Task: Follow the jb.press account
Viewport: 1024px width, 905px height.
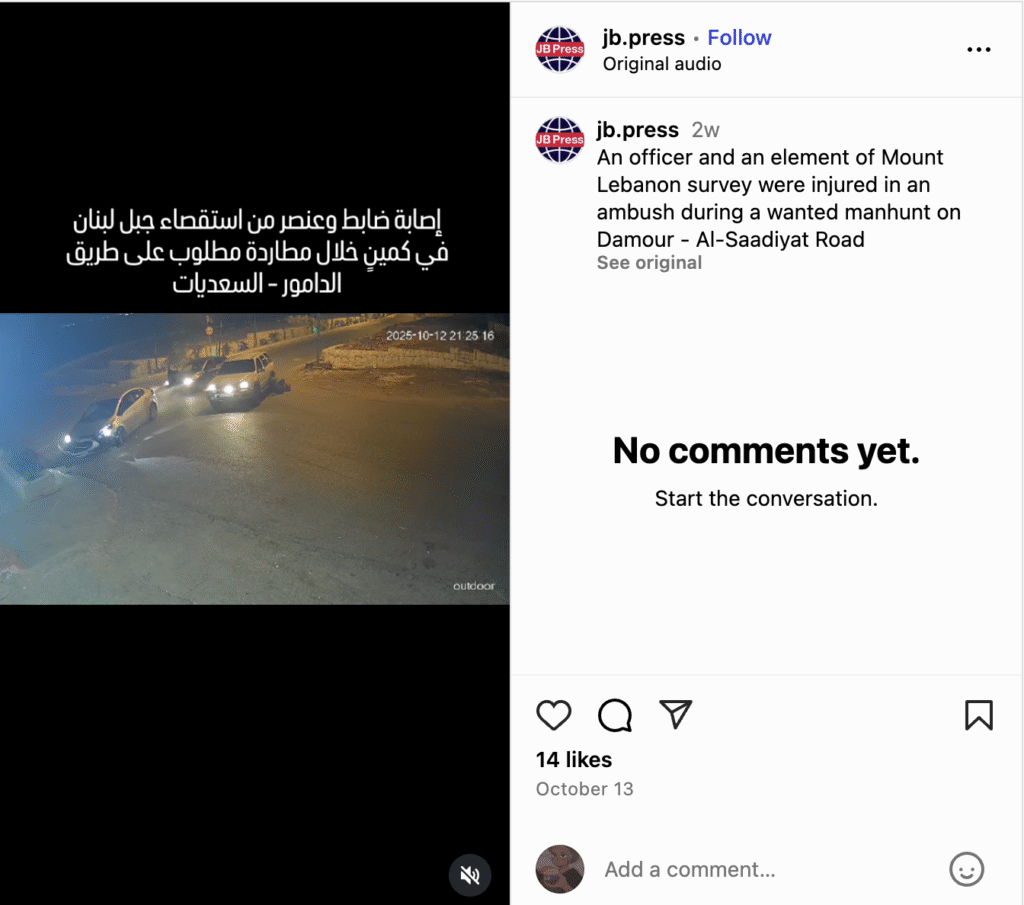Action: [x=739, y=38]
